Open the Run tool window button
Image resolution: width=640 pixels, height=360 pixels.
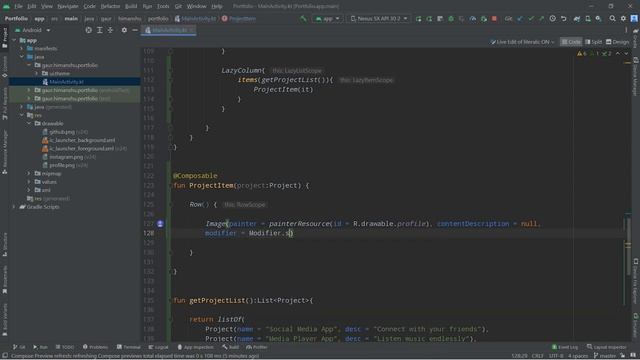click(40, 347)
